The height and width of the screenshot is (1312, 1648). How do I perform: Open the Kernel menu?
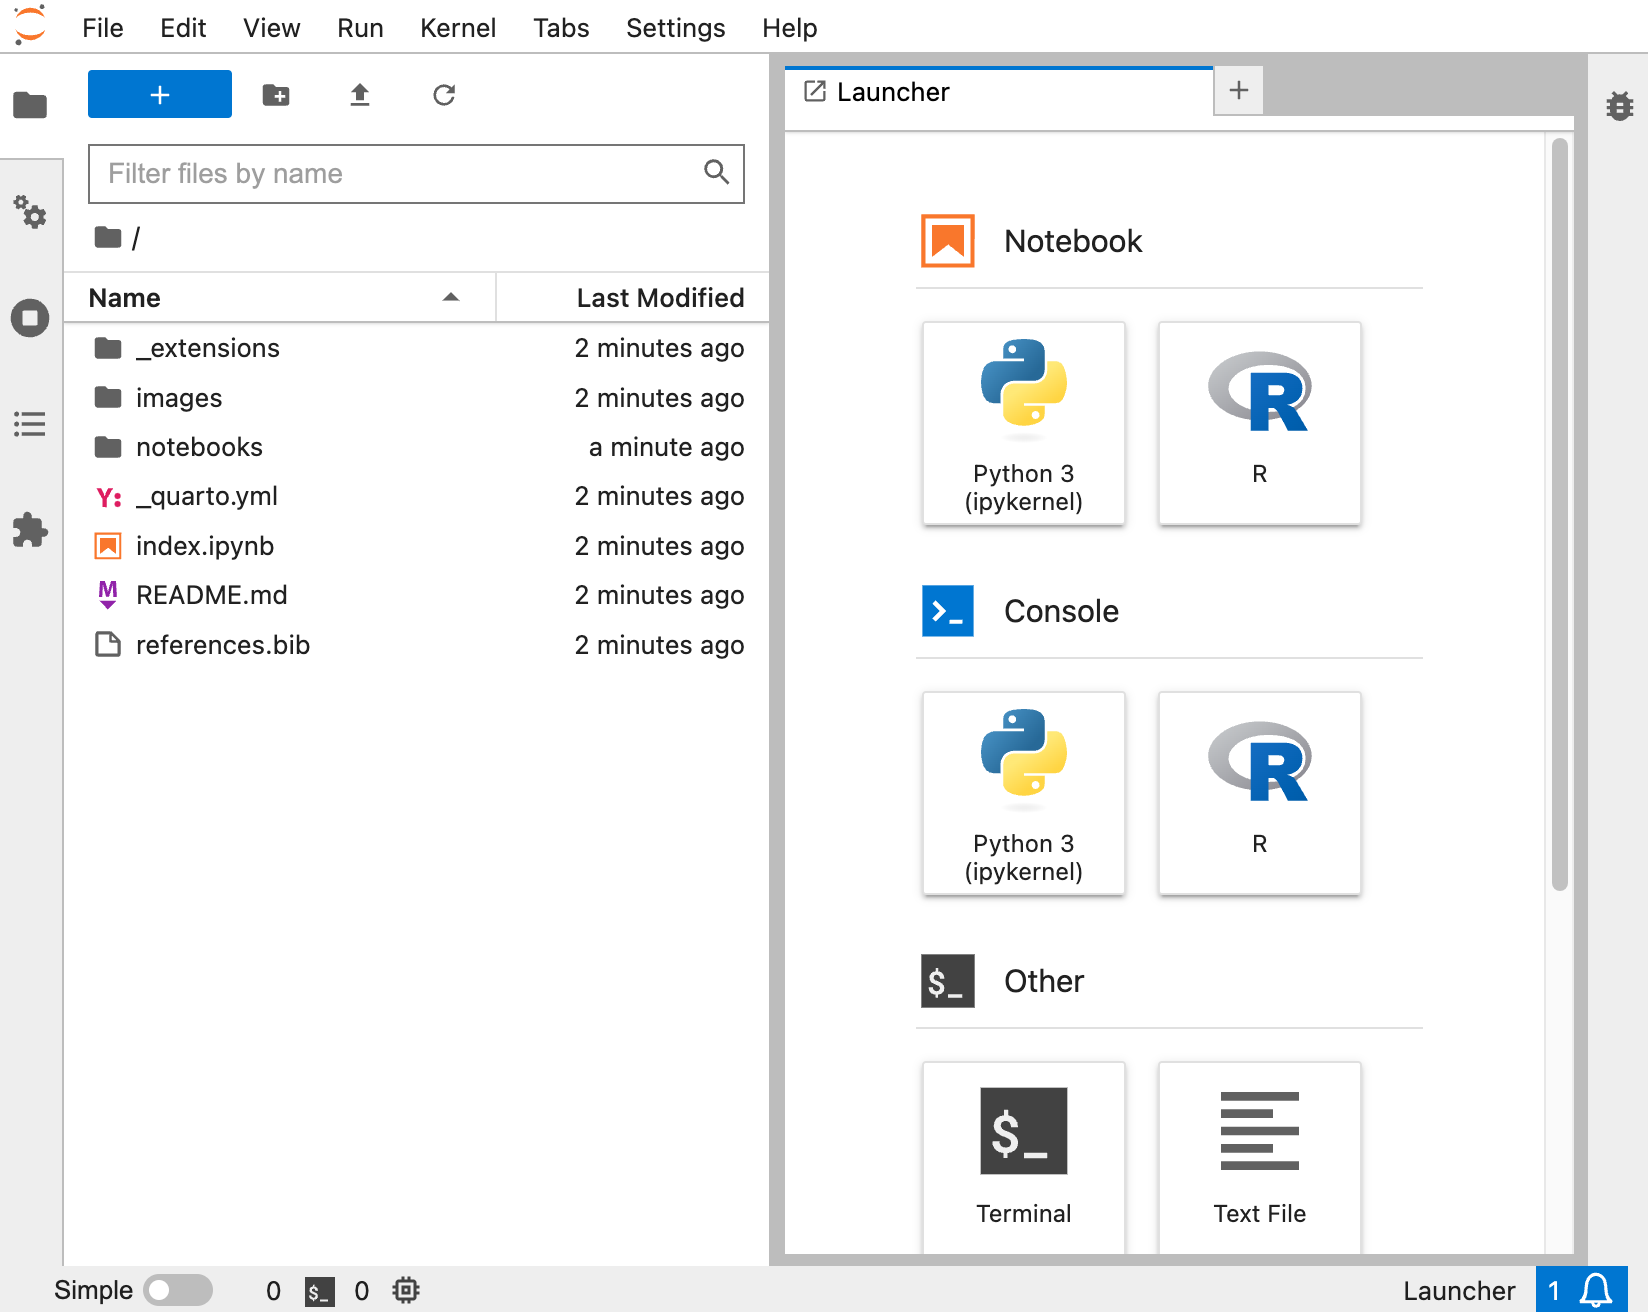pyautogui.click(x=458, y=27)
